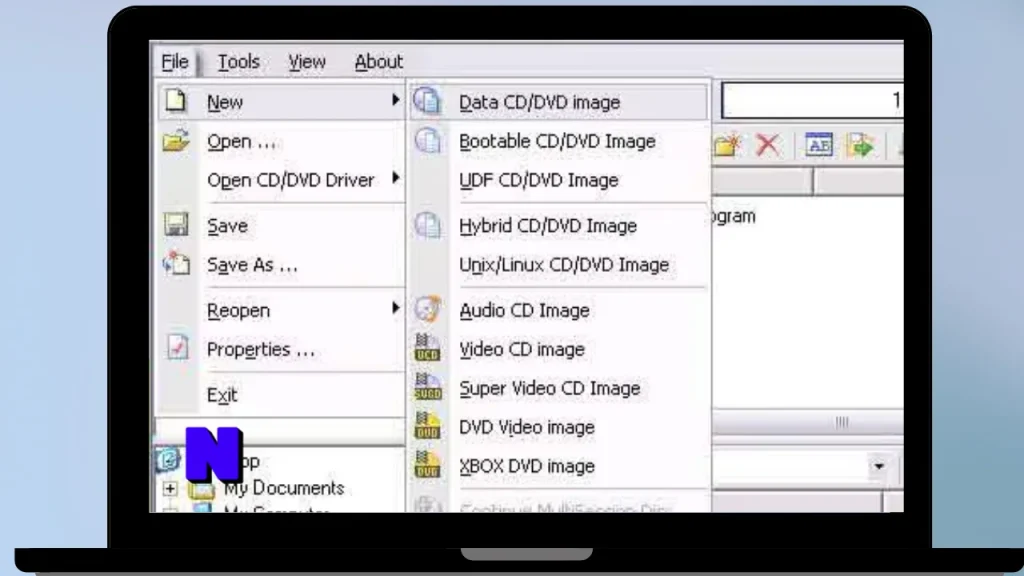Select New in the File menu
This screenshot has width=1024, height=576.
(x=281, y=102)
